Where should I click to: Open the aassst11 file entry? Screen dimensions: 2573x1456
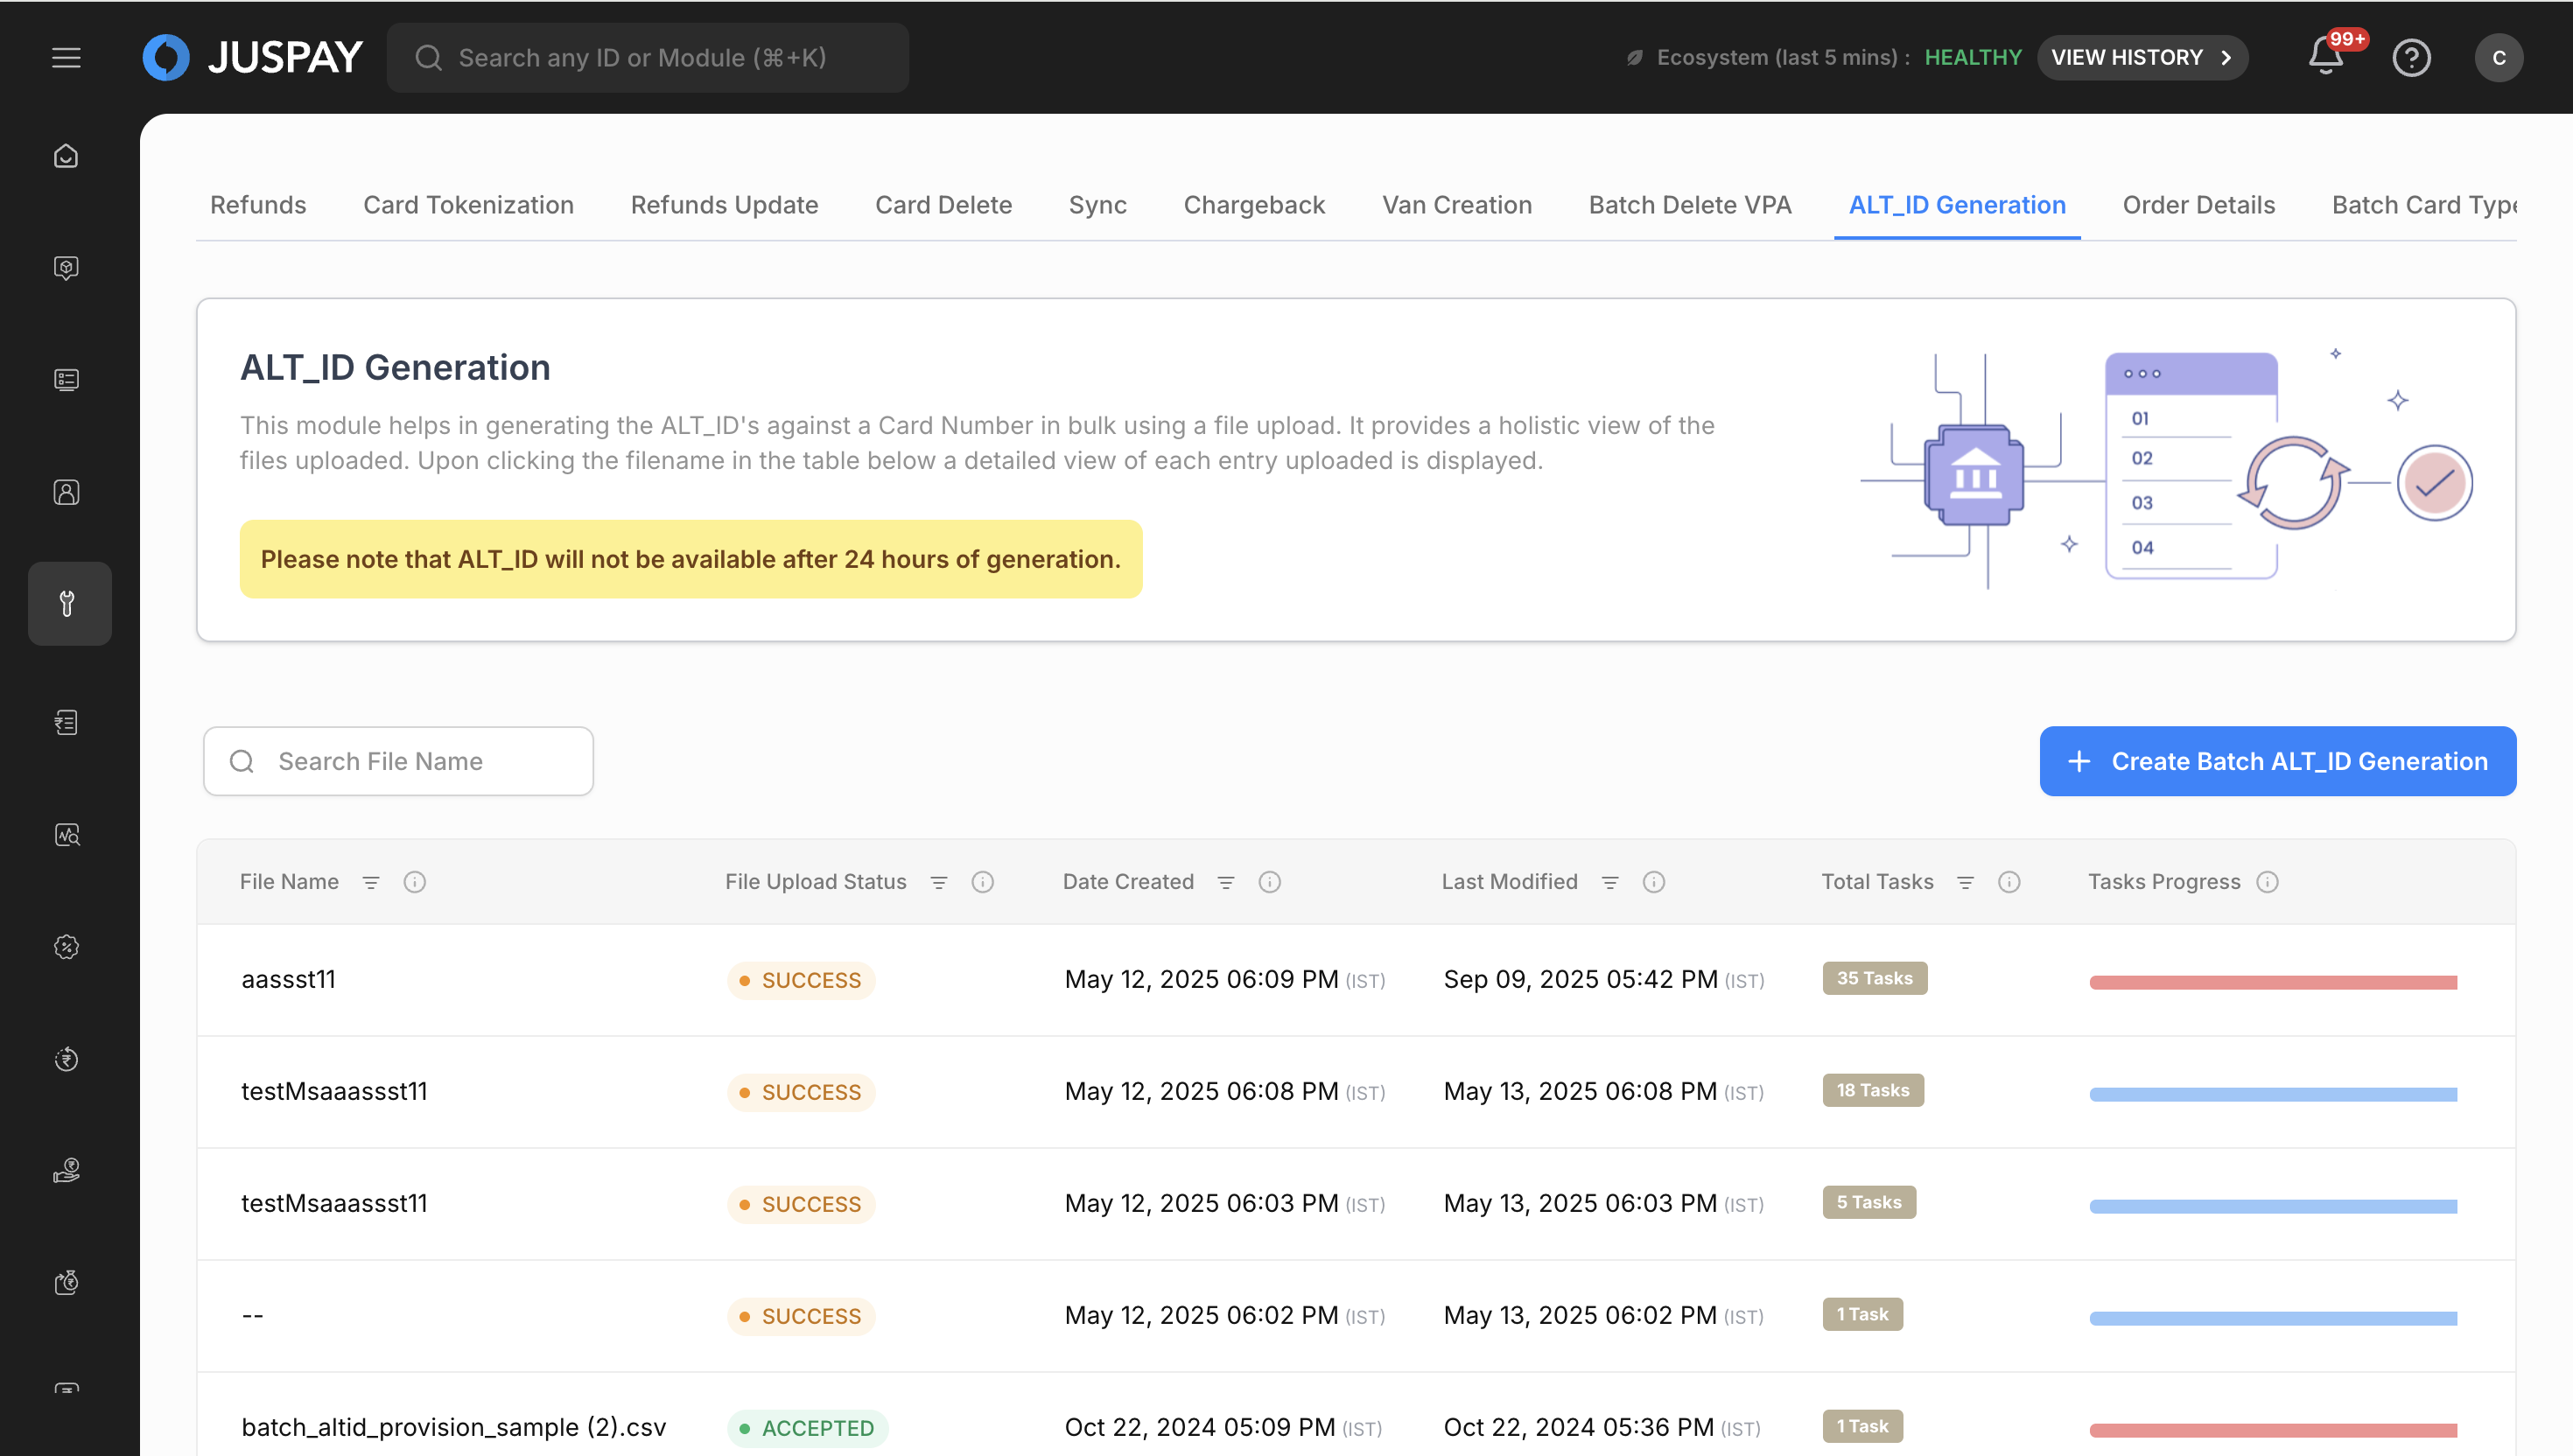click(x=288, y=979)
